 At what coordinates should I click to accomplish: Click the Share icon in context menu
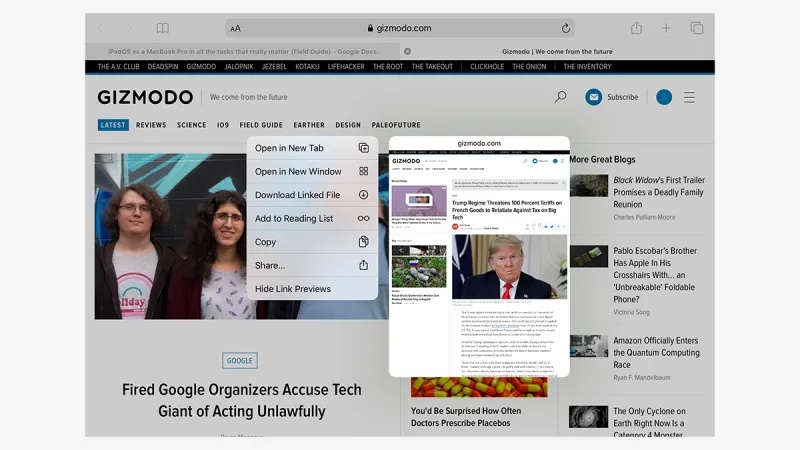[x=363, y=265]
